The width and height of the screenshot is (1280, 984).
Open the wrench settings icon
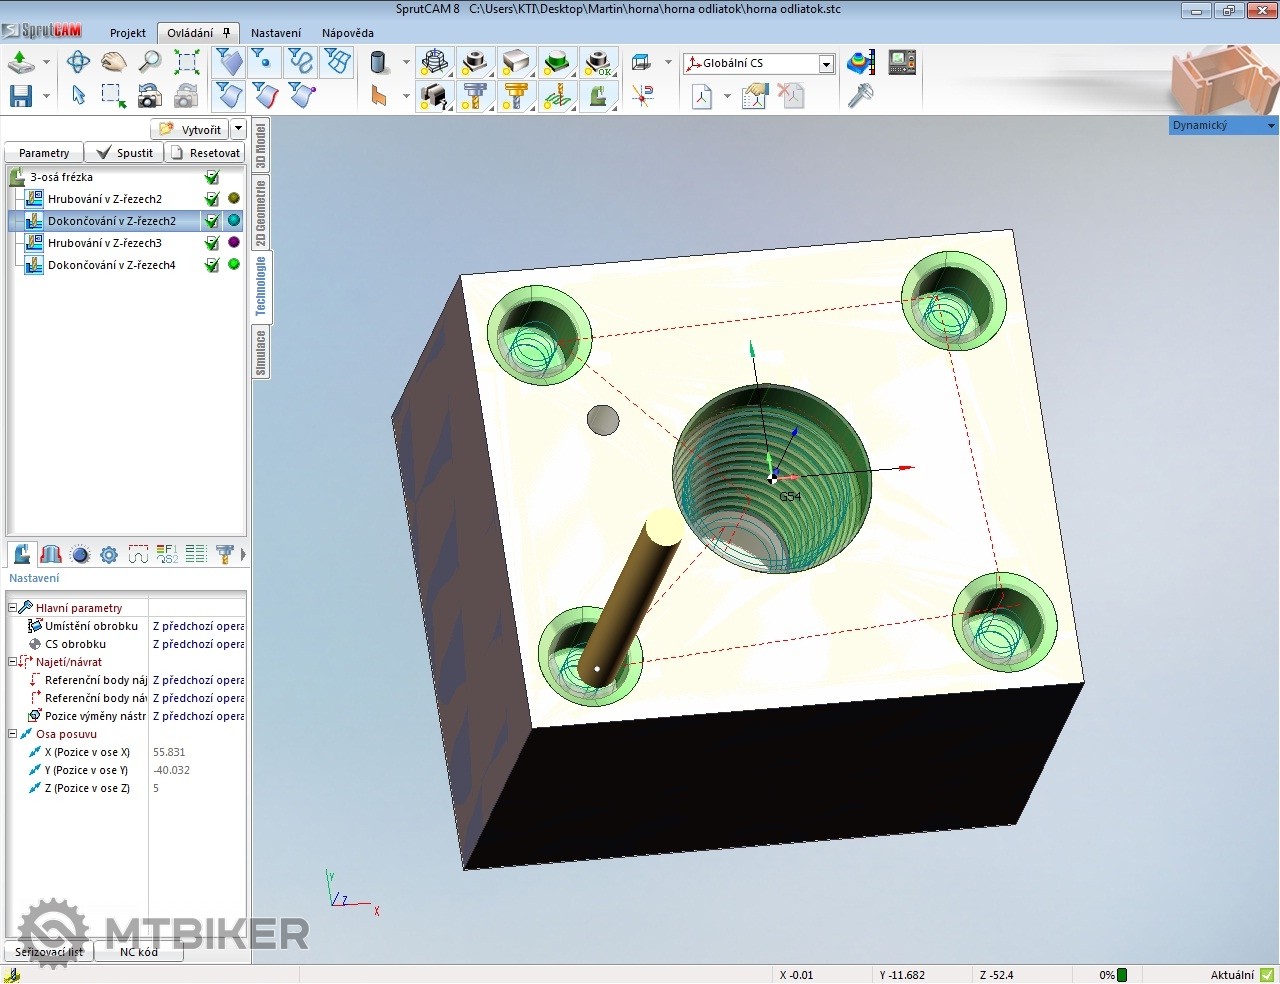860,96
